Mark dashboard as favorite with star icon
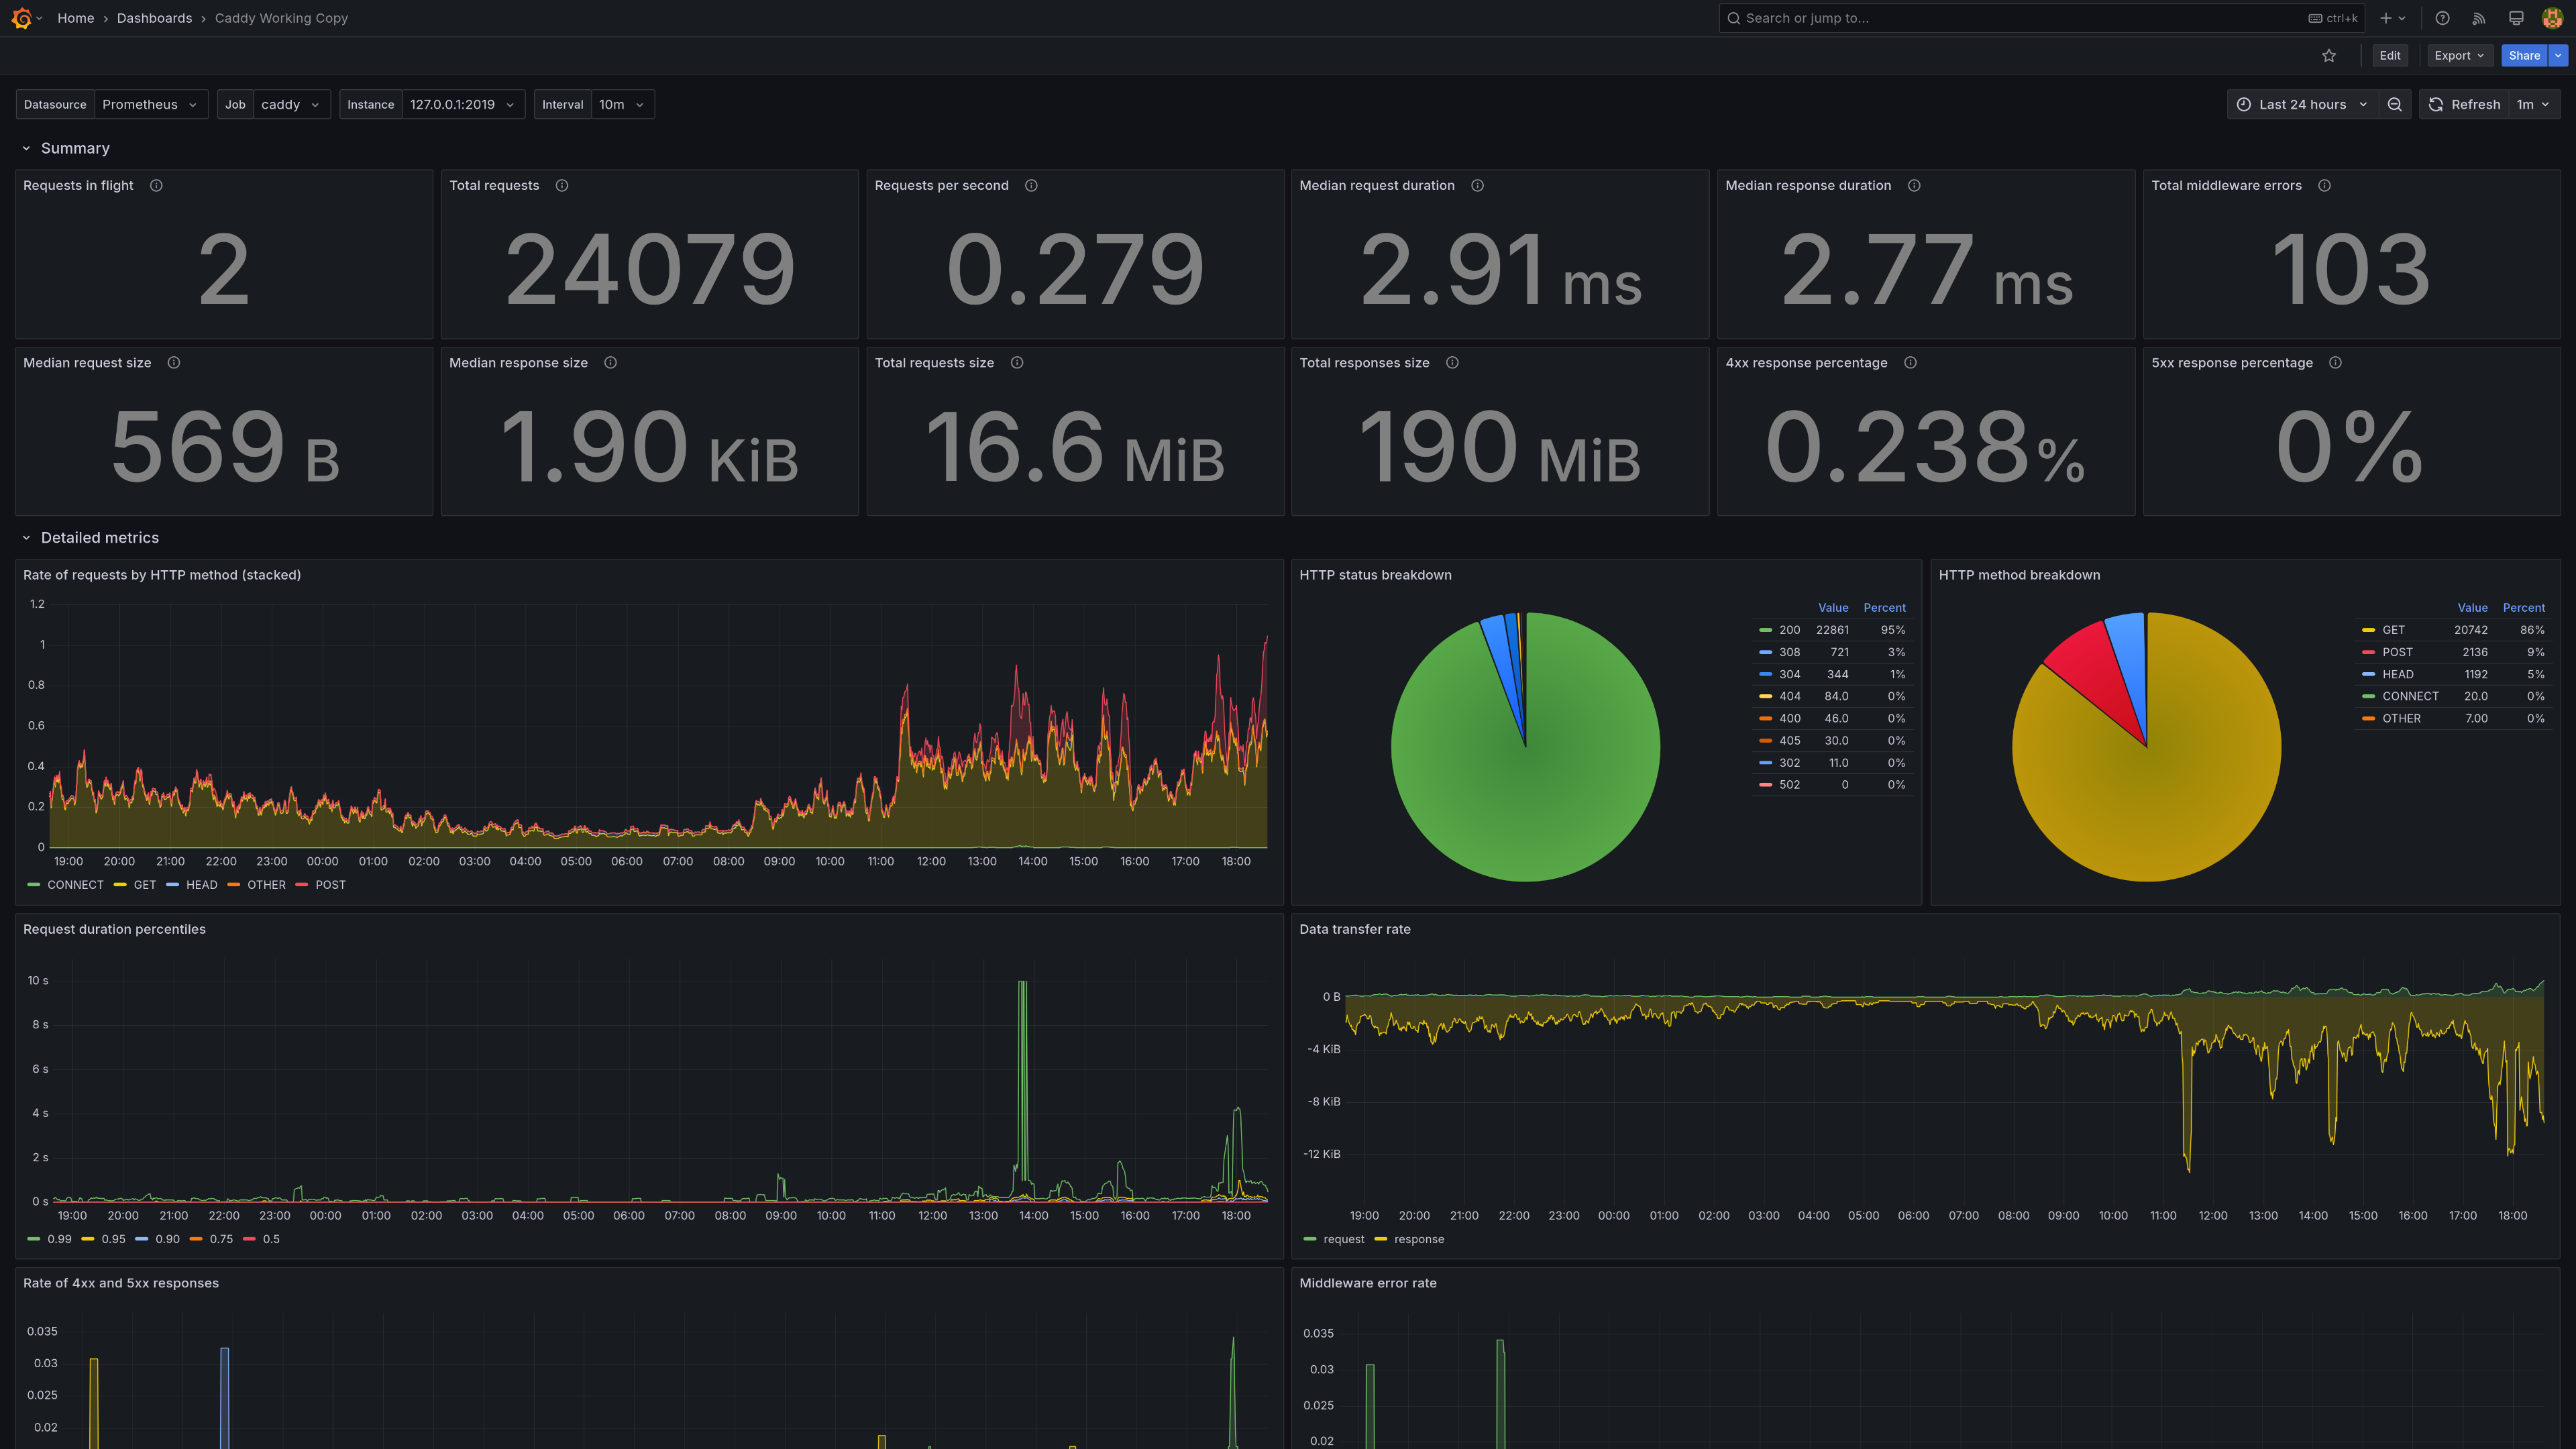Viewport: 2576px width, 1449px height. click(x=2329, y=56)
